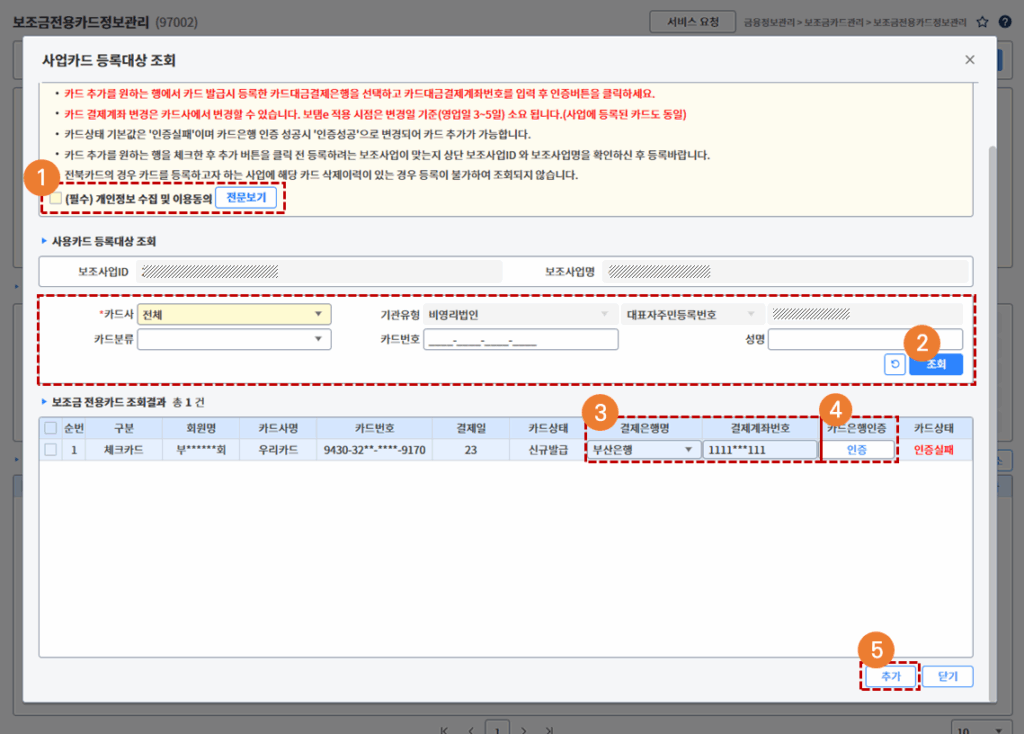Click the 인증 button in card row
The image size is (1024, 734).
pyautogui.click(x=857, y=449)
